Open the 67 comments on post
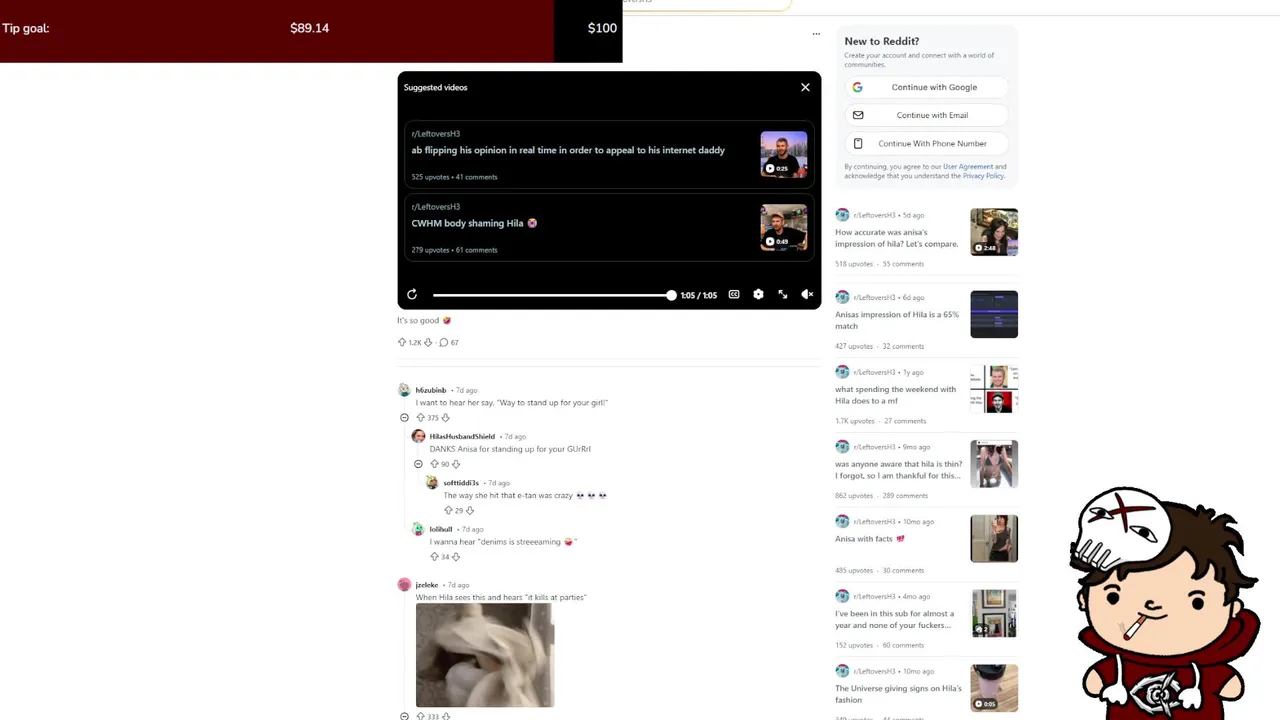1280x720 pixels. pos(449,342)
